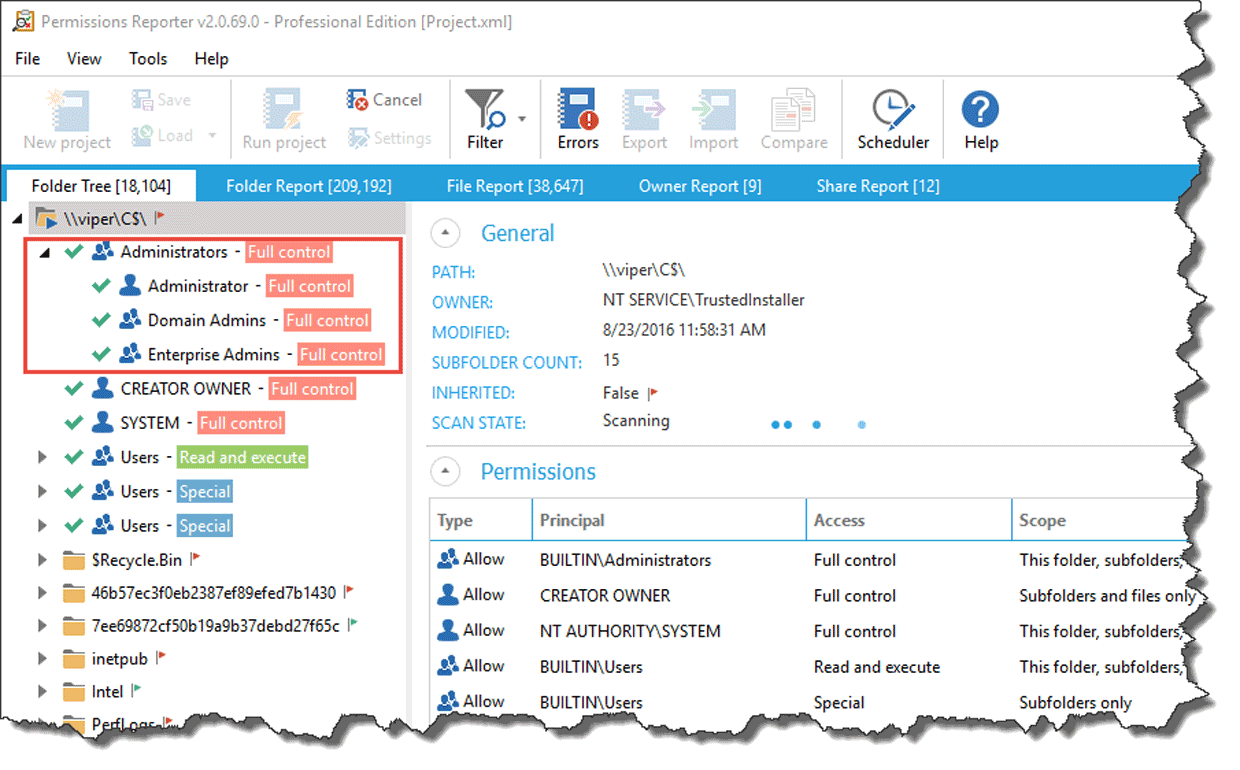This screenshot has width=1240, height=770.
Task: Open the Errors report icon
Action: coord(577,109)
